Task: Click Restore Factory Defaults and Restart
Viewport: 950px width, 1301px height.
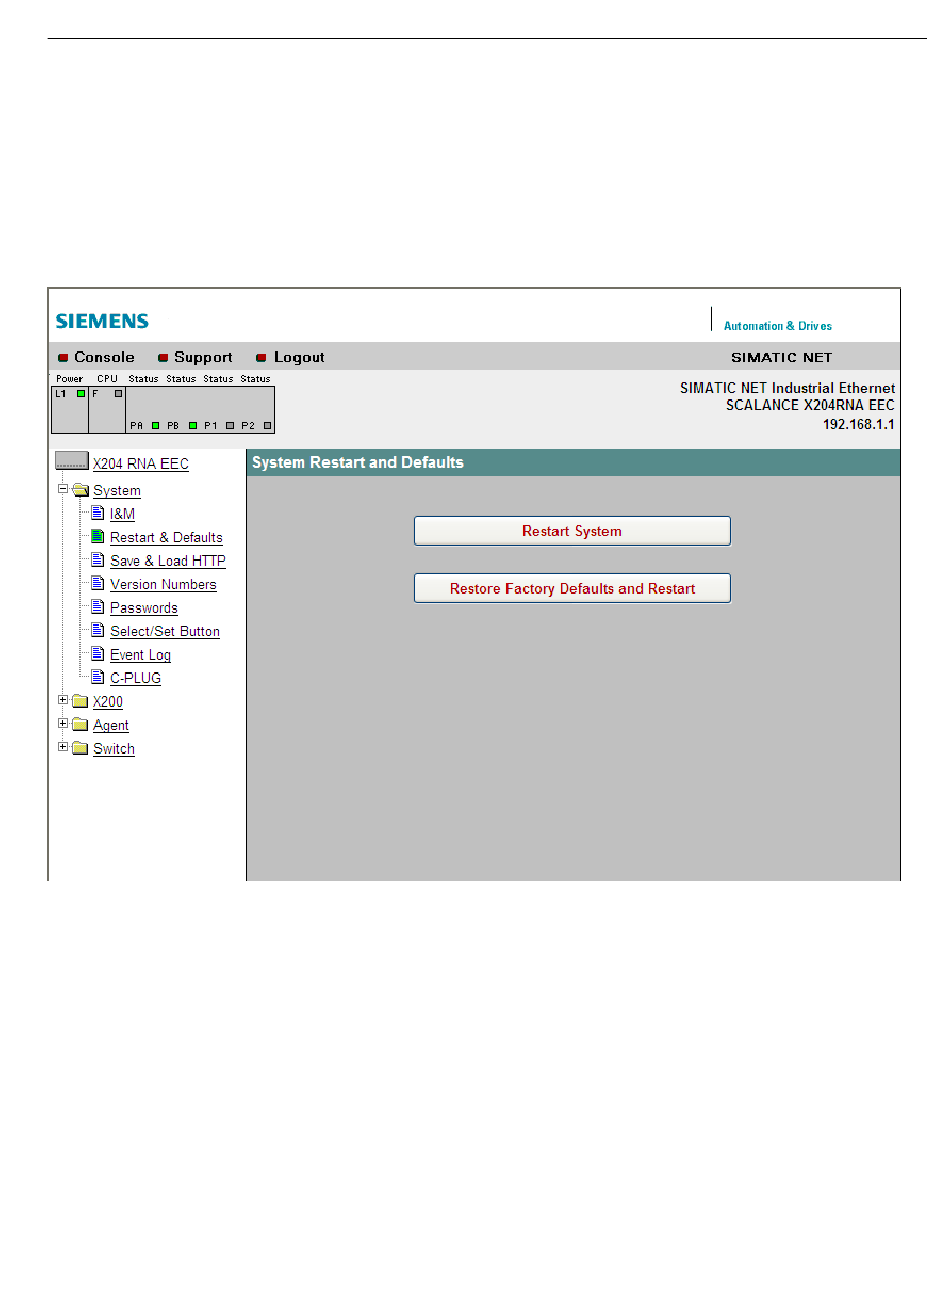Action: [x=572, y=588]
